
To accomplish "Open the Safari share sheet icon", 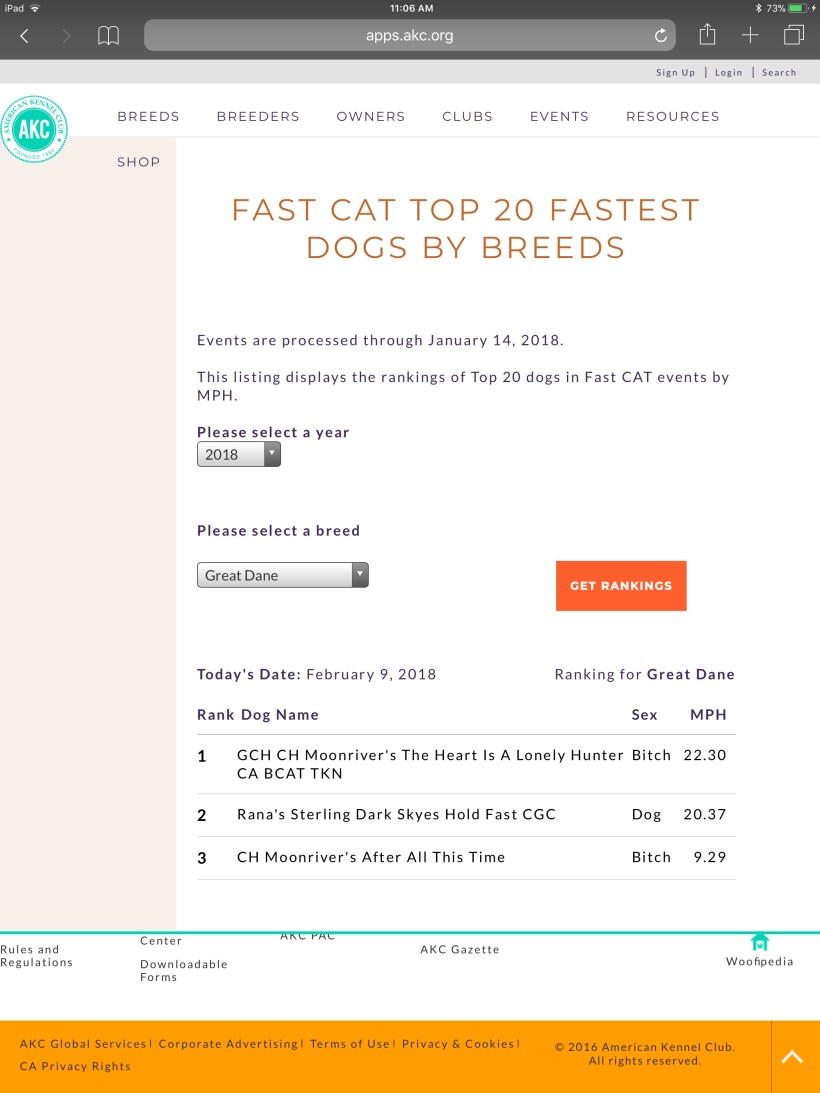I will [707, 35].
